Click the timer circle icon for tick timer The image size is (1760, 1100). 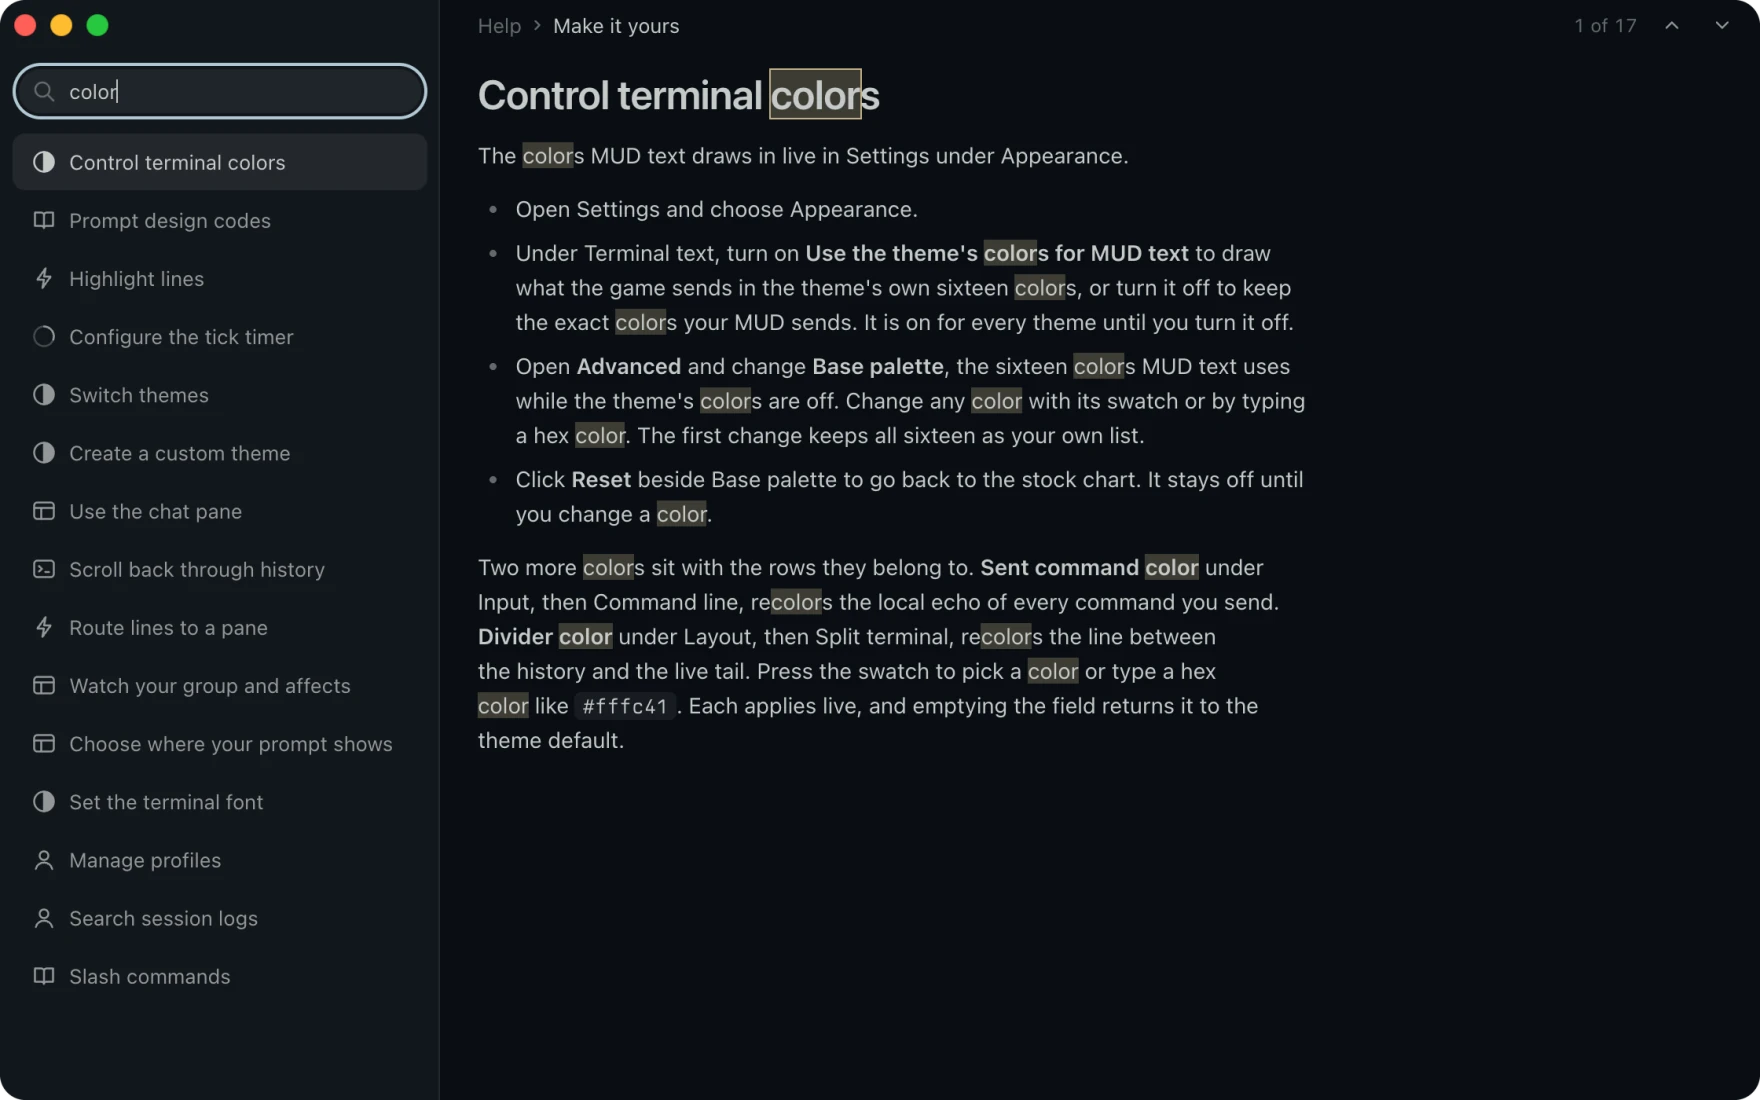(x=44, y=336)
